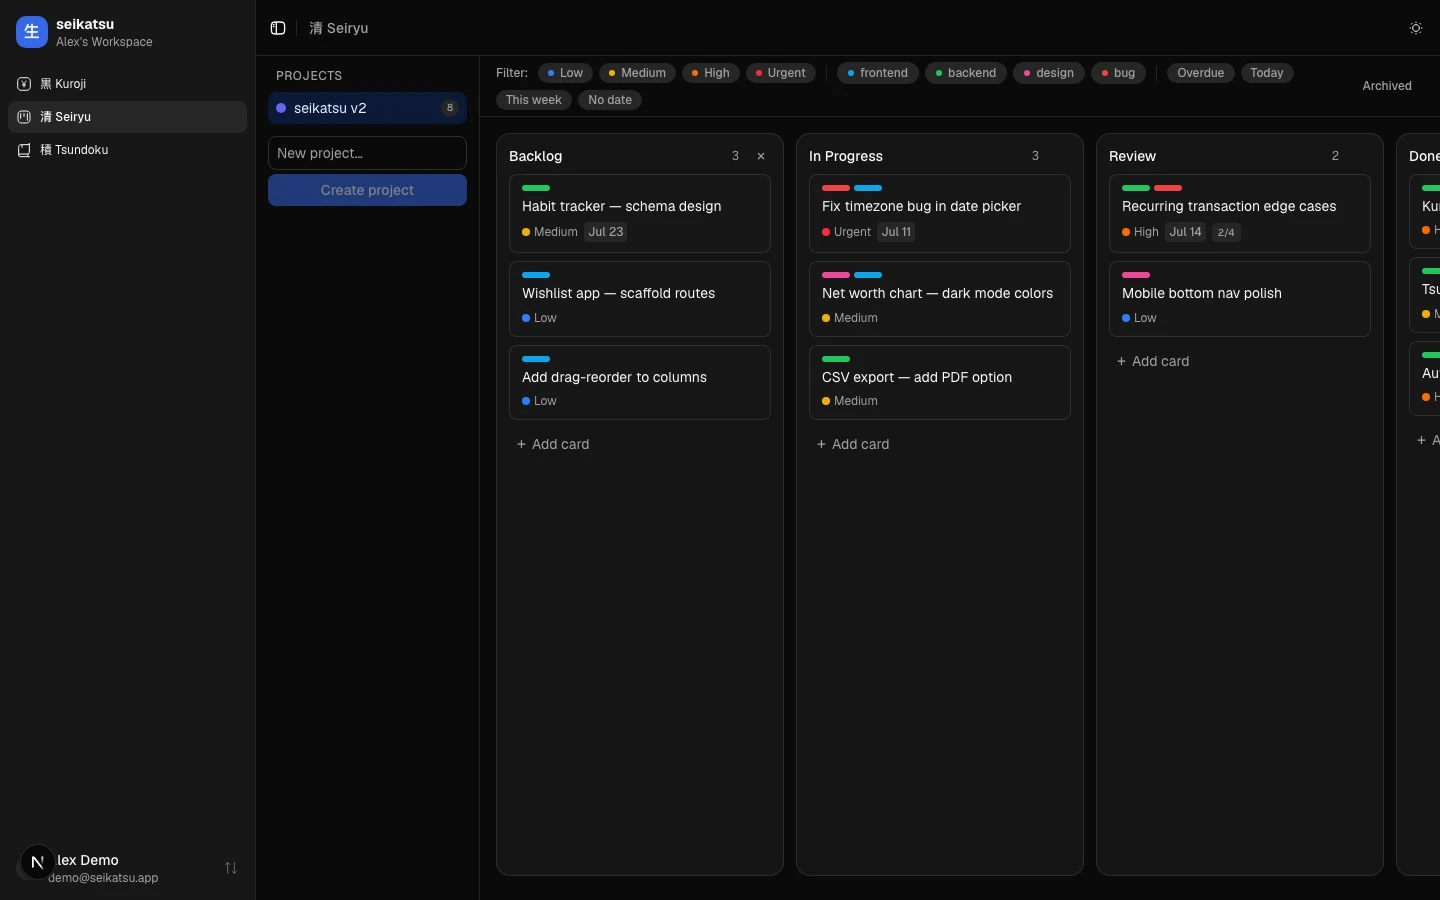This screenshot has height=900, width=1440.
Task: Remove the Backlog column with the x
Action: tap(761, 156)
